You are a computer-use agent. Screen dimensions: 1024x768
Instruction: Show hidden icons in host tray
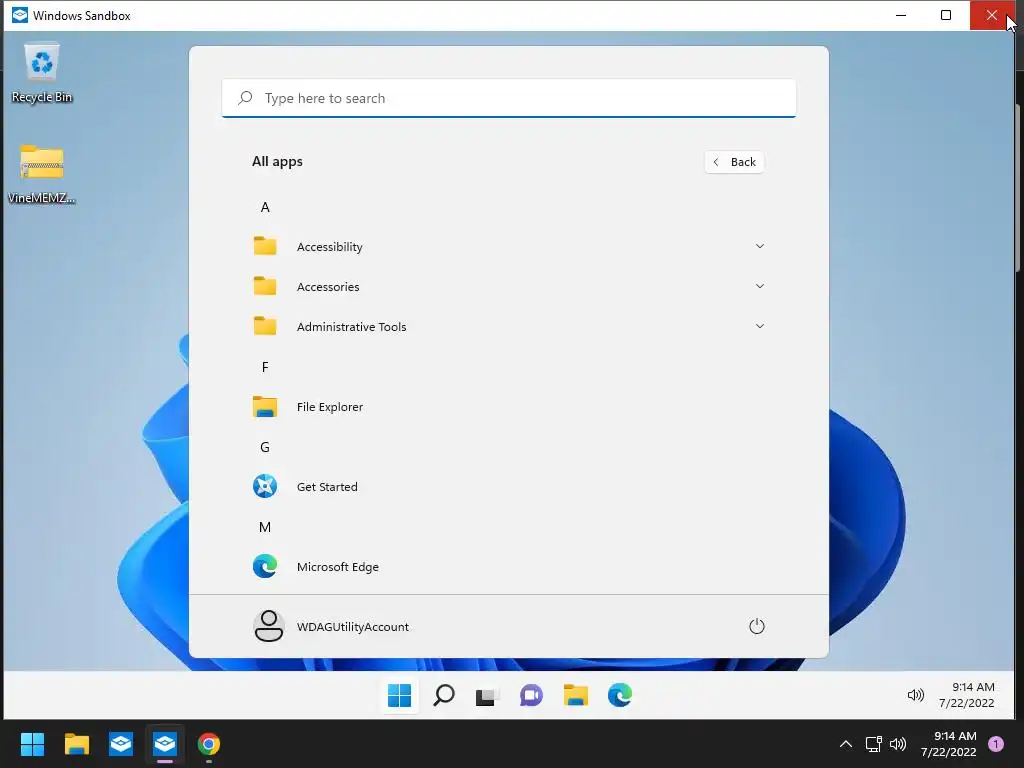845,744
